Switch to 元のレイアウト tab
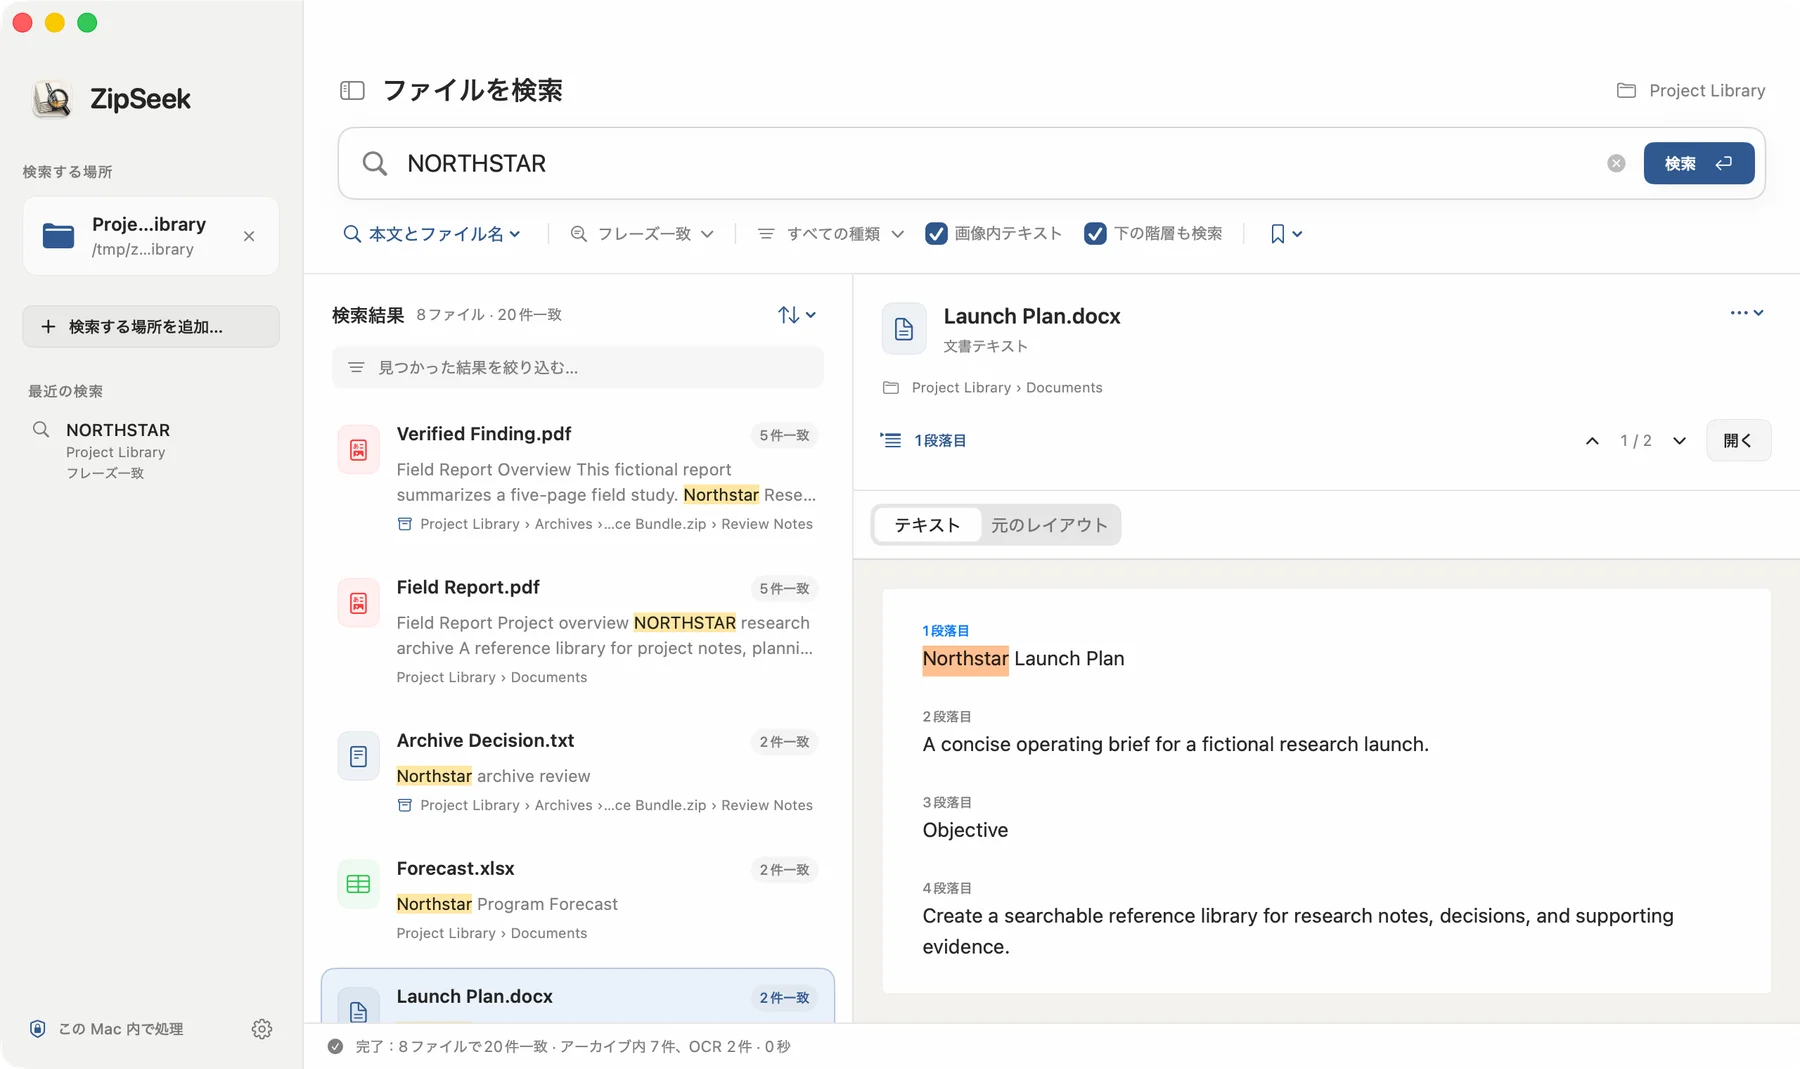This screenshot has height=1069, width=1800. 1049,525
